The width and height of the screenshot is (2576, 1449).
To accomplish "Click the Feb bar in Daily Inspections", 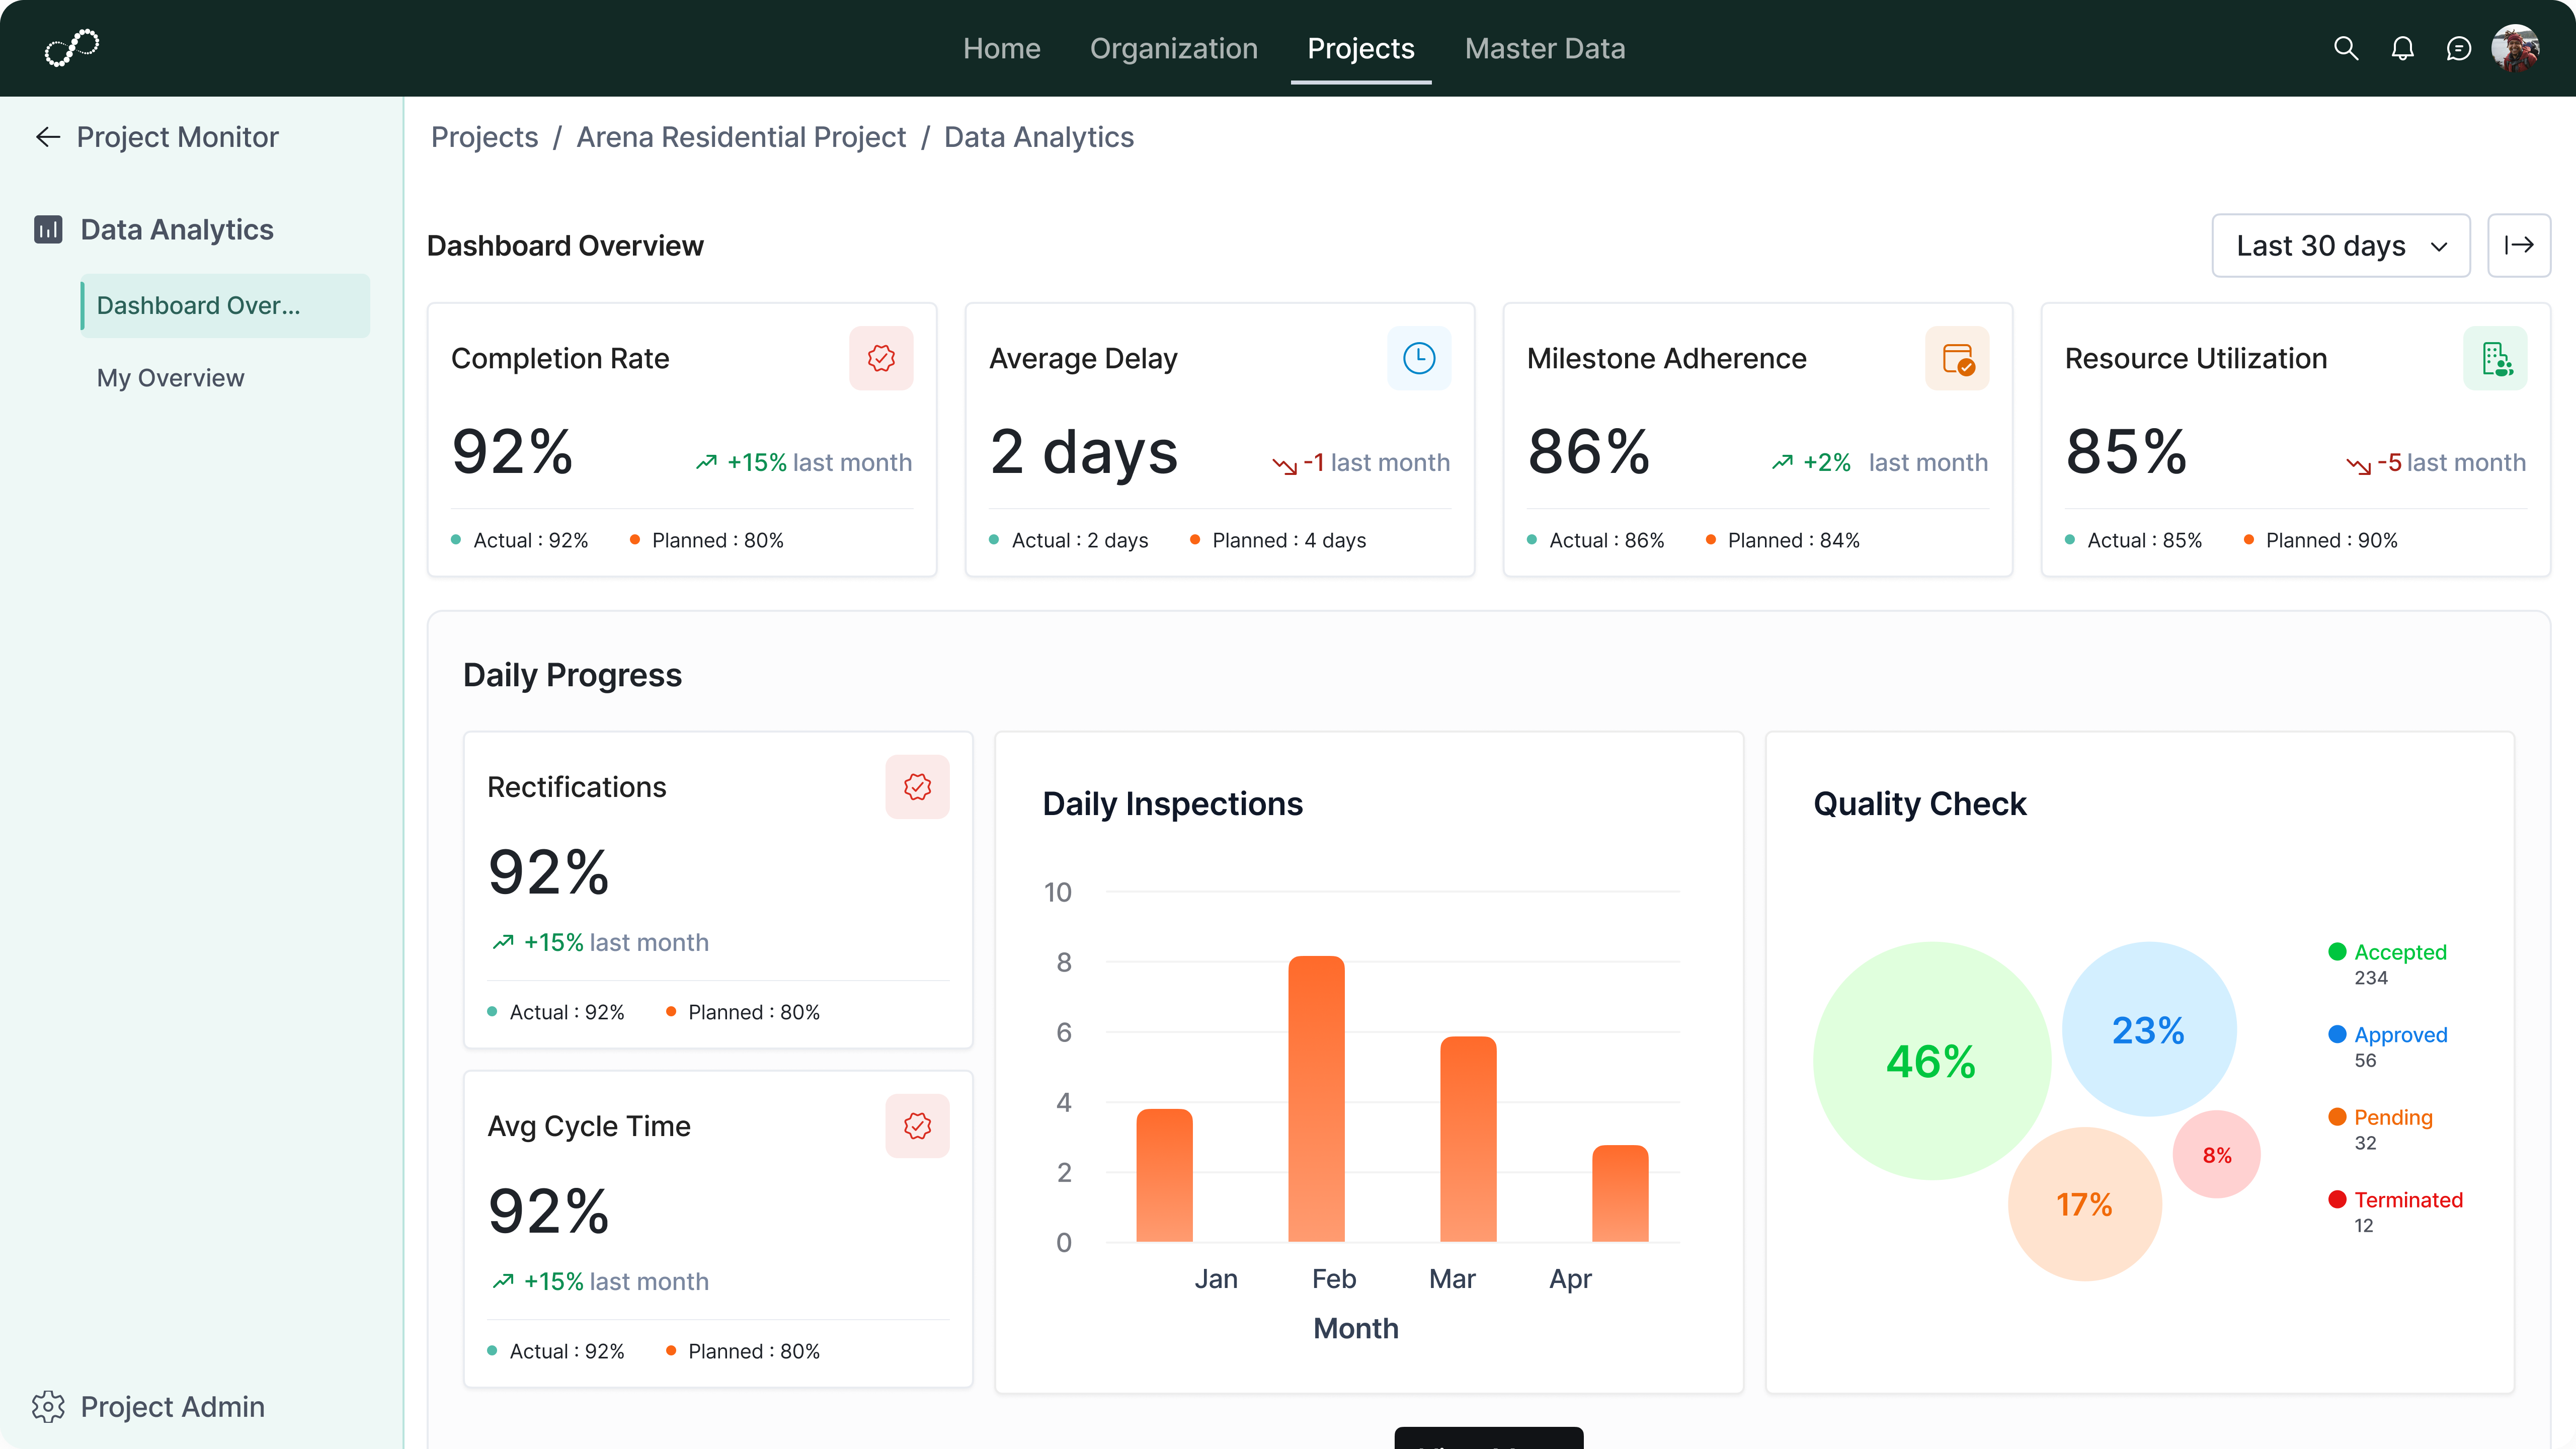I will (1316, 1099).
